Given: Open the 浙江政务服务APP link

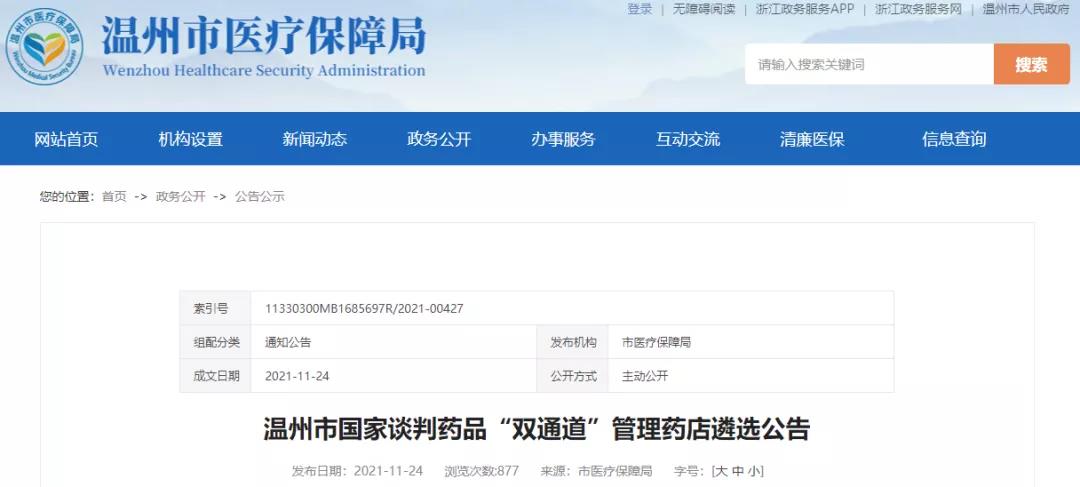Looking at the screenshot, I should click(804, 9).
